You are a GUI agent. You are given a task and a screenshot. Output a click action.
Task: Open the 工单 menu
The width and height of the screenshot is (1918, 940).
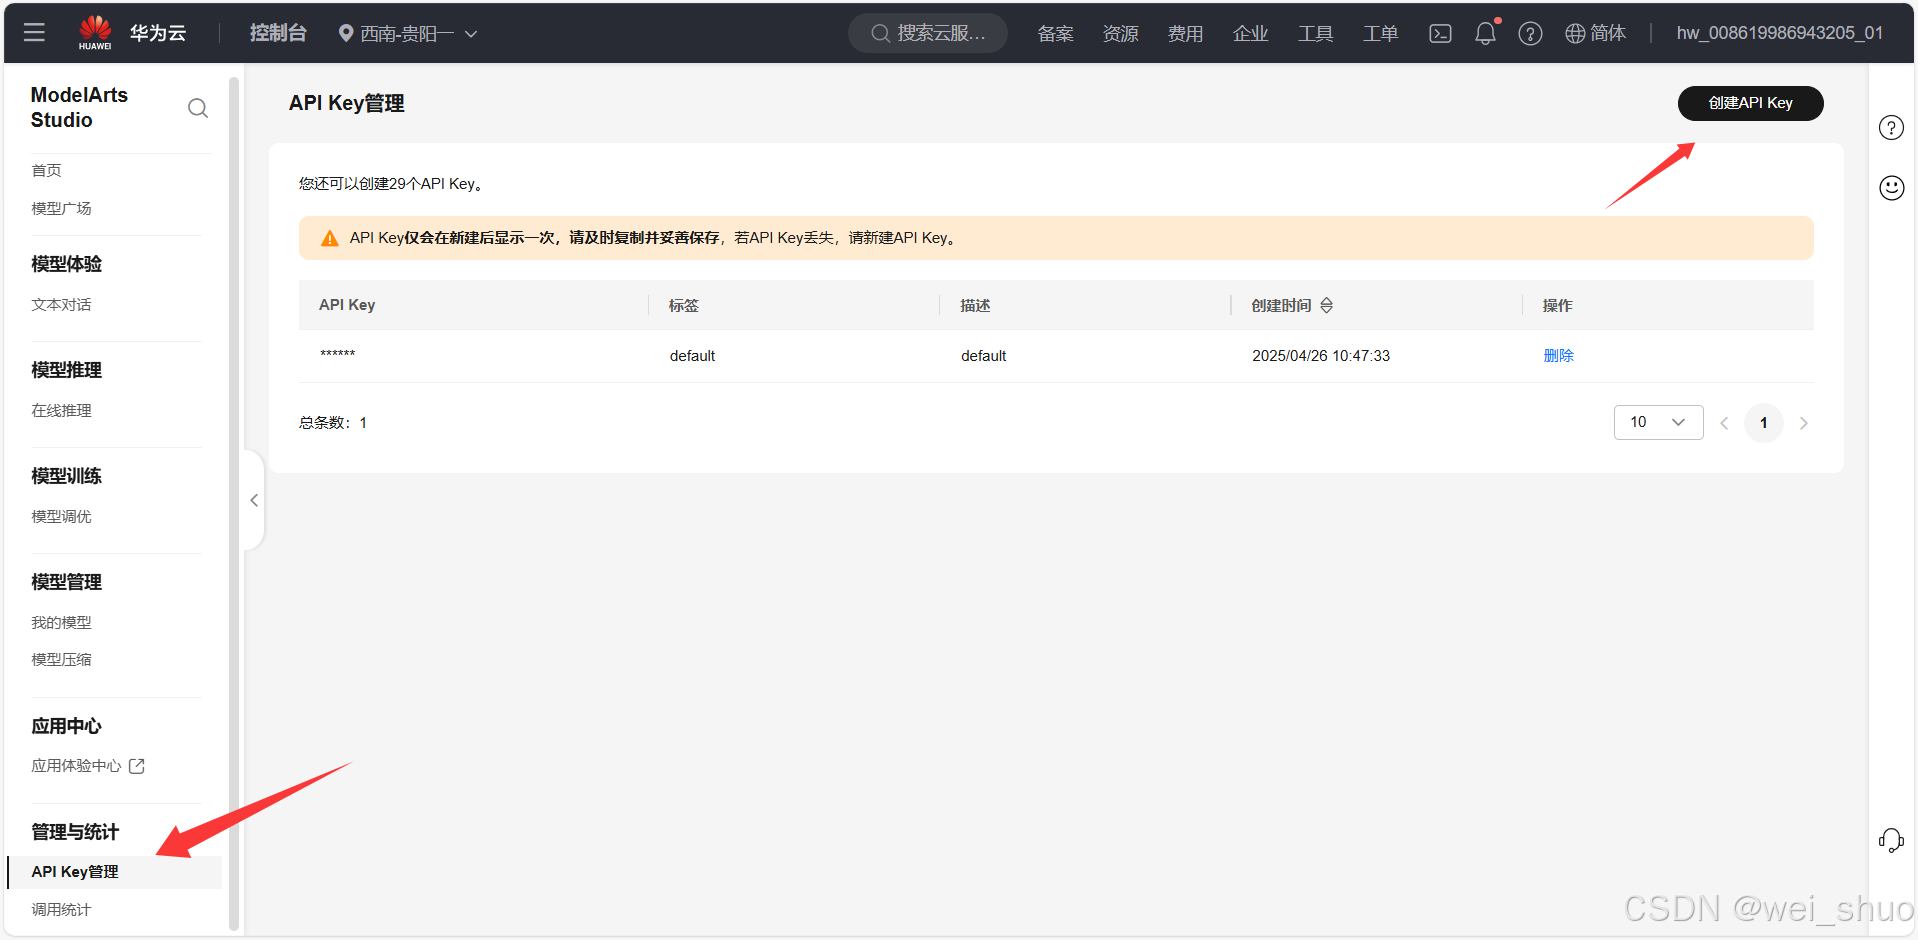1380,33
